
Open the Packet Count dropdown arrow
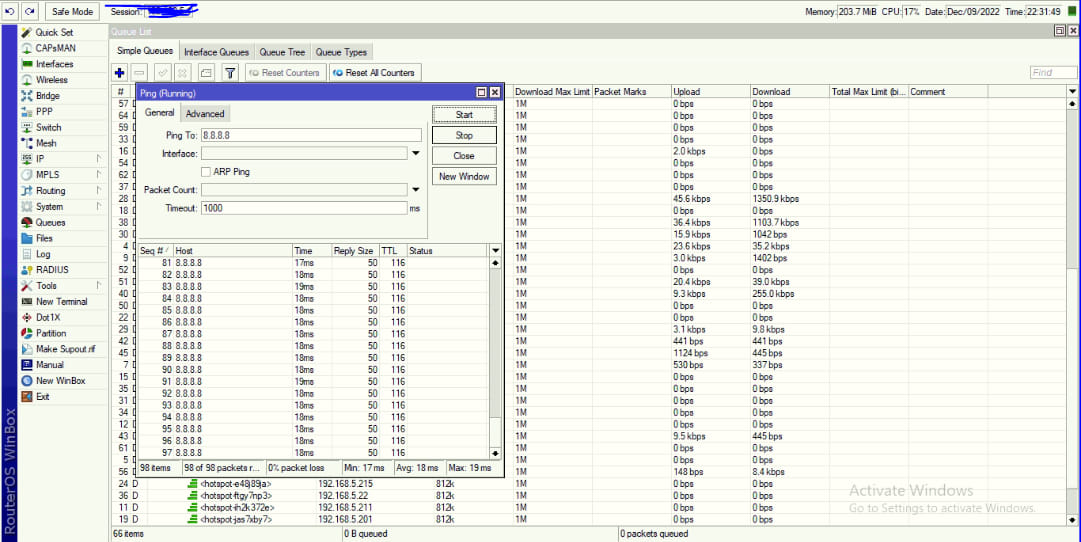tap(416, 190)
